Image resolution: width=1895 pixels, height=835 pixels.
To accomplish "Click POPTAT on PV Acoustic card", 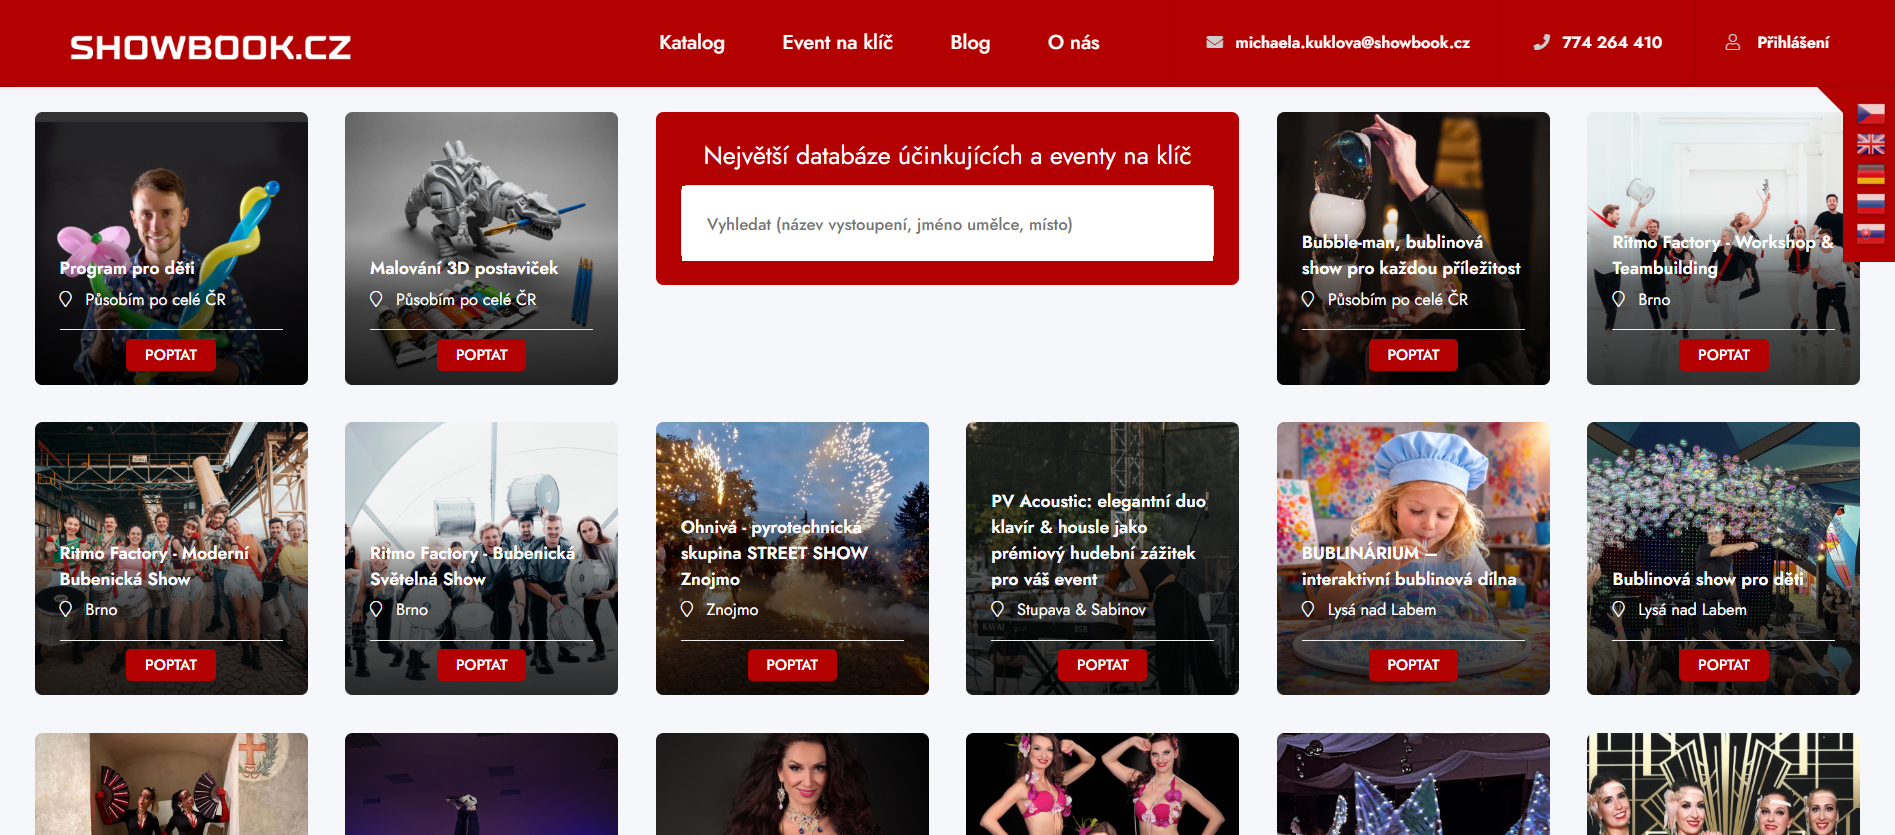I will (x=1102, y=665).
